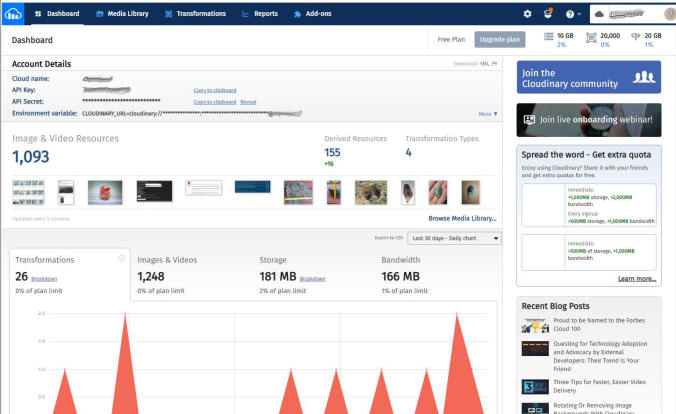This screenshot has height=414, width=676.
Task: Click Join the Cloudinary community banner
Action: [589, 77]
